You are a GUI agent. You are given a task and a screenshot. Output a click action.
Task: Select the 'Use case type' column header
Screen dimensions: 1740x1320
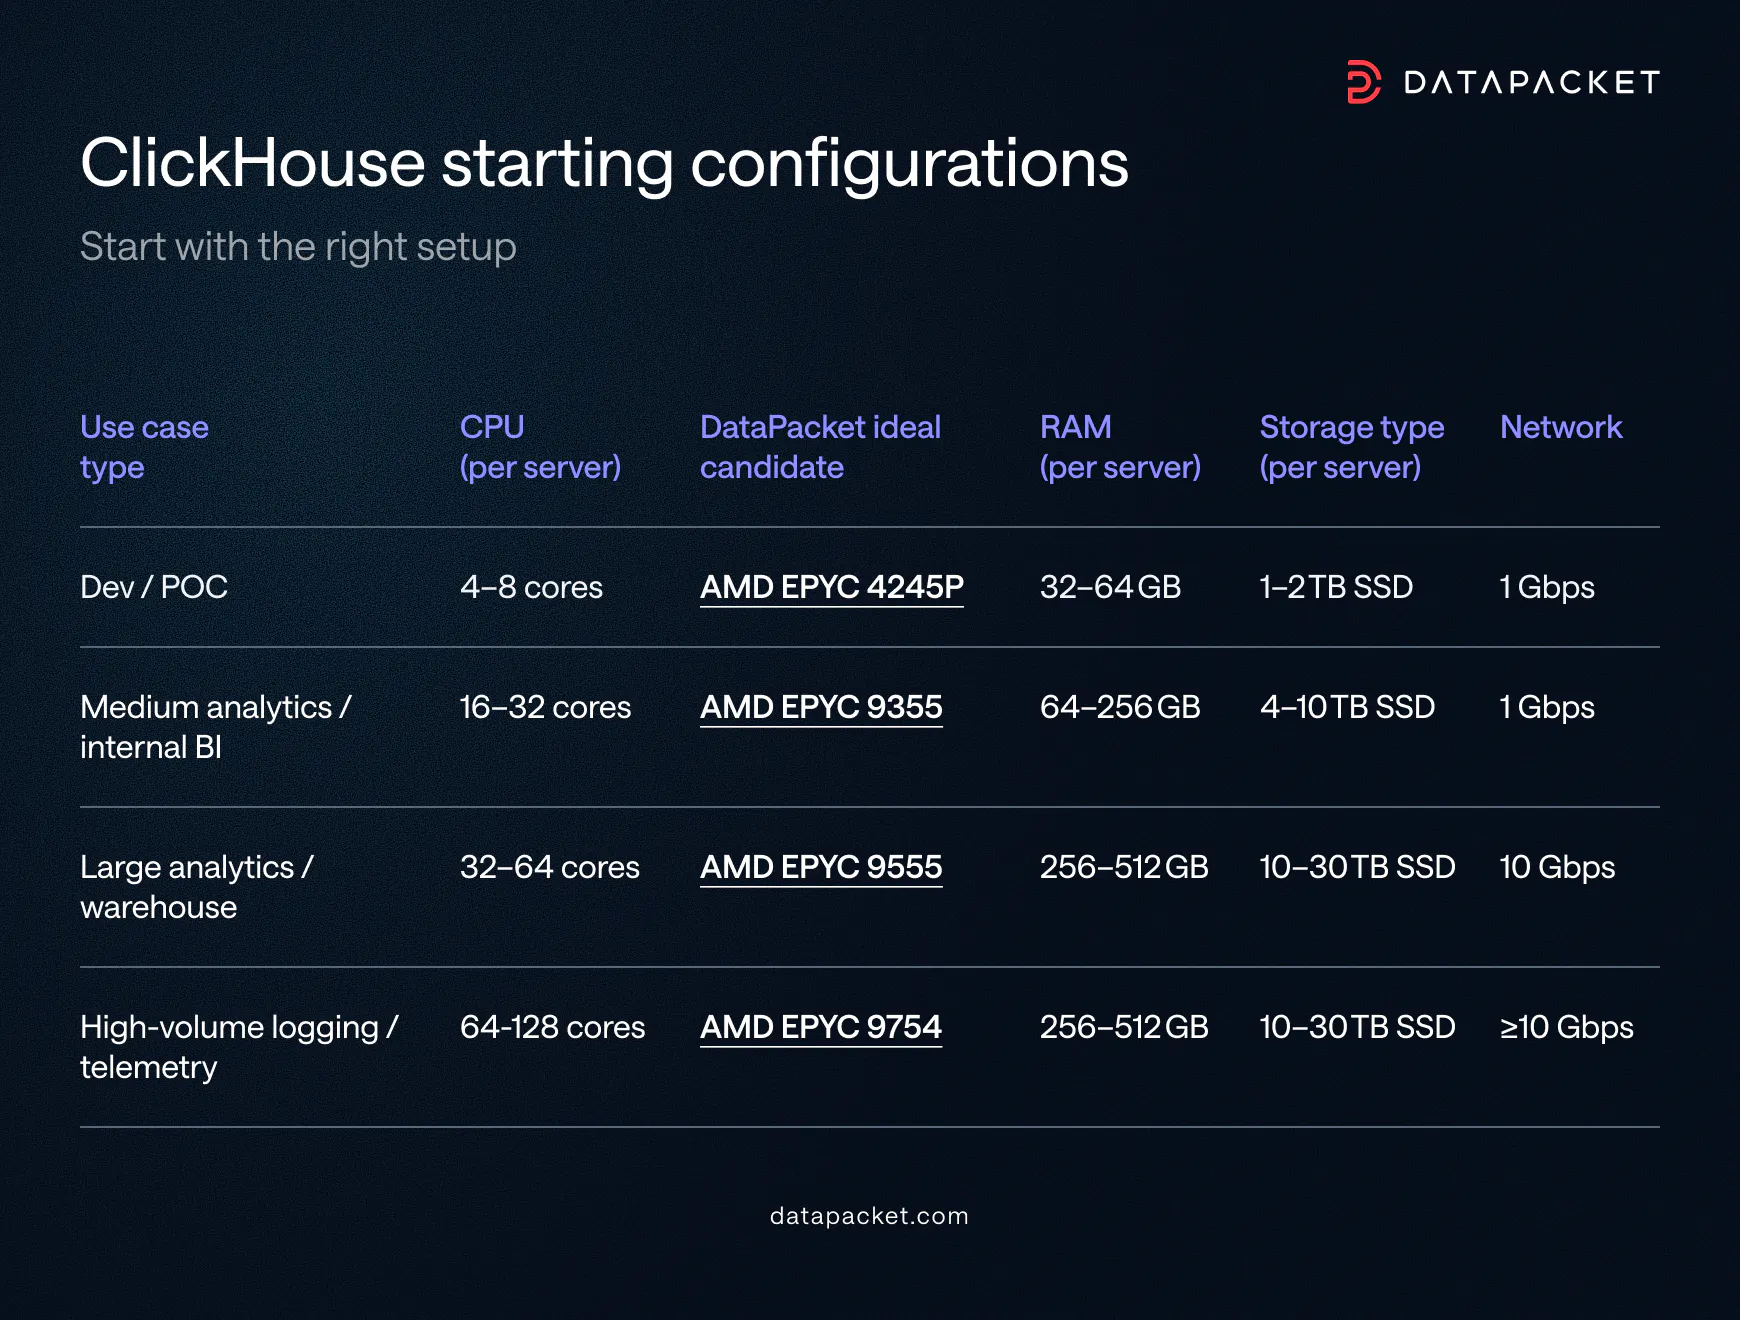pos(144,447)
